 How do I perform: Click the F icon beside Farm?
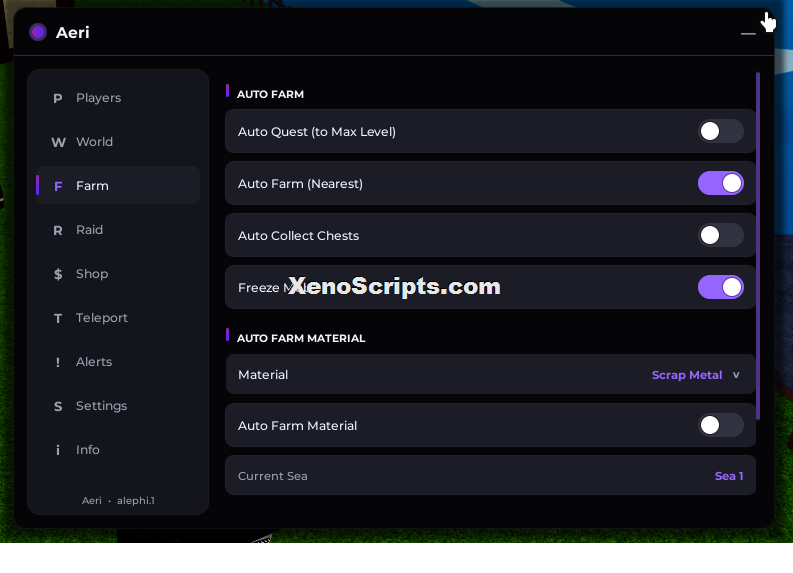pos(58,186)
